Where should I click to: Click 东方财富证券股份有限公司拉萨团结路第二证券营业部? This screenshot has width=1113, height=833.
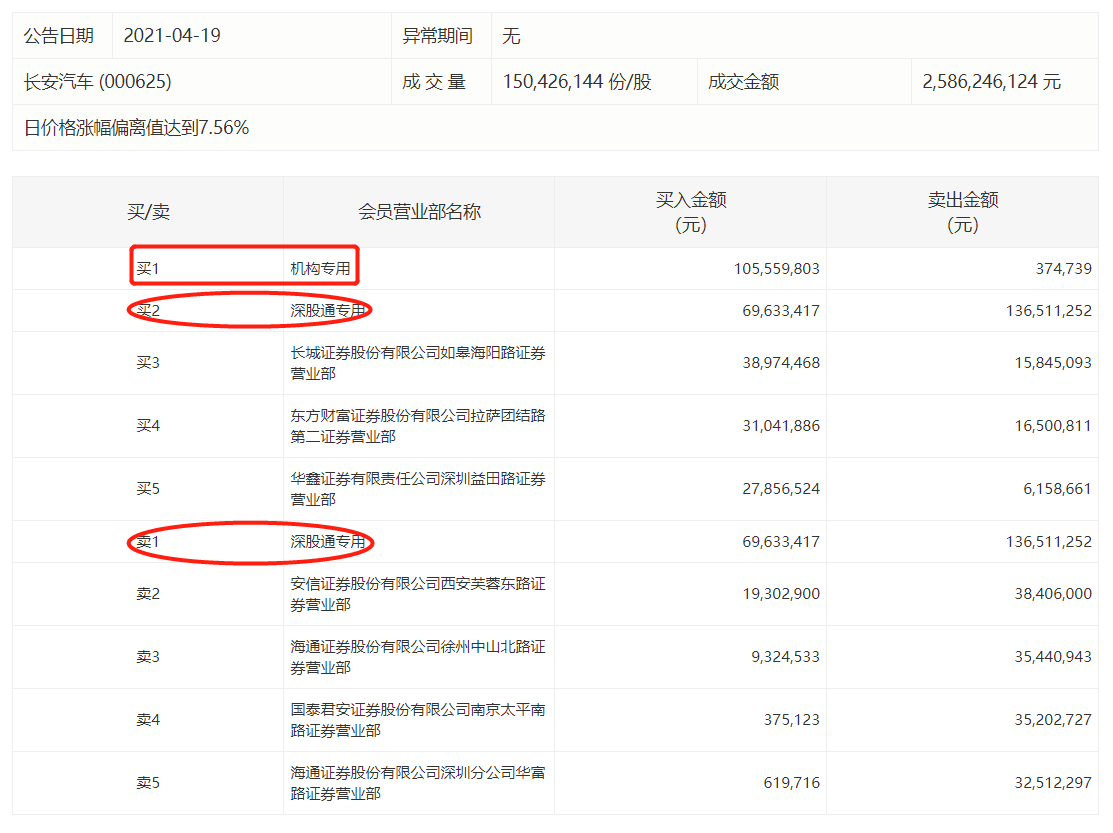417,426
